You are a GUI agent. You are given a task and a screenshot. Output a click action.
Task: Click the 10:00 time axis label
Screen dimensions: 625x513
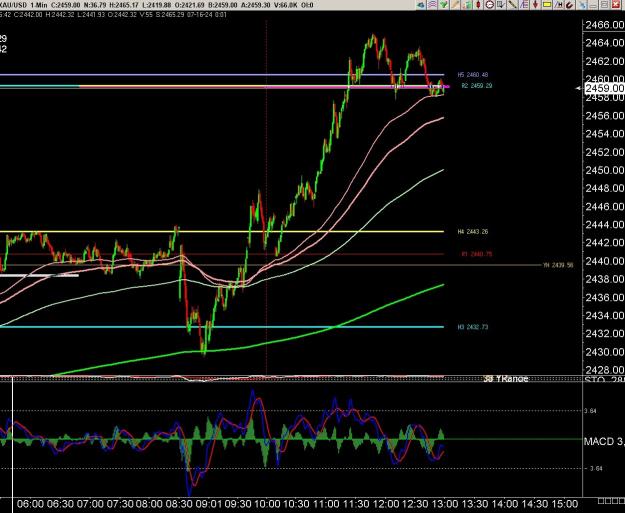(268, 504)
